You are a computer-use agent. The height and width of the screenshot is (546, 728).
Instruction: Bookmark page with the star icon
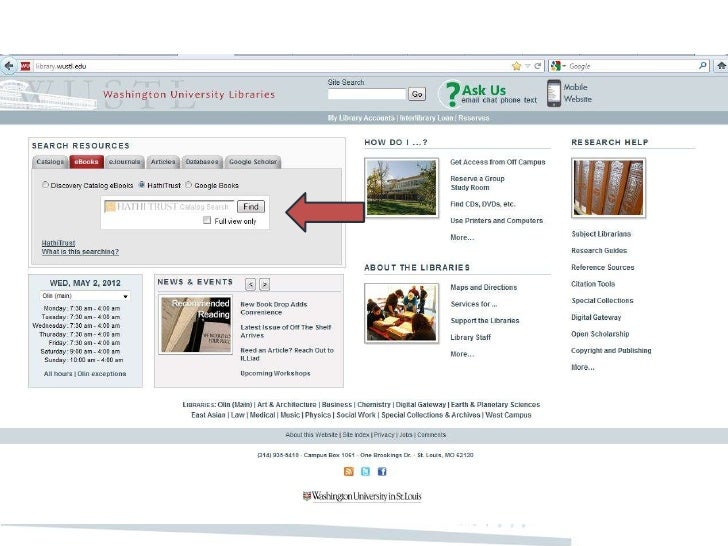pyautogui.click(x=516, y=66)
